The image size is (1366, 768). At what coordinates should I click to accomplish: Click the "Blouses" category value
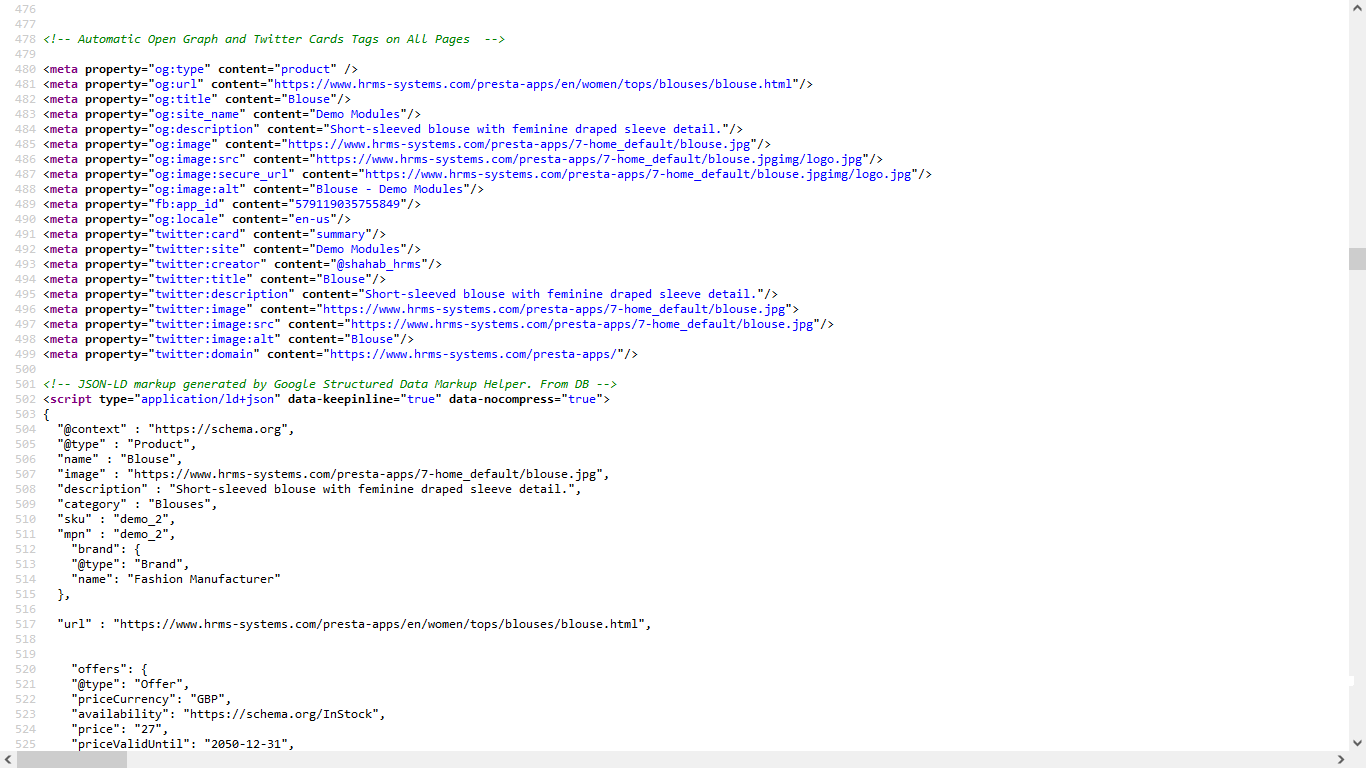[x=181, y=504]
